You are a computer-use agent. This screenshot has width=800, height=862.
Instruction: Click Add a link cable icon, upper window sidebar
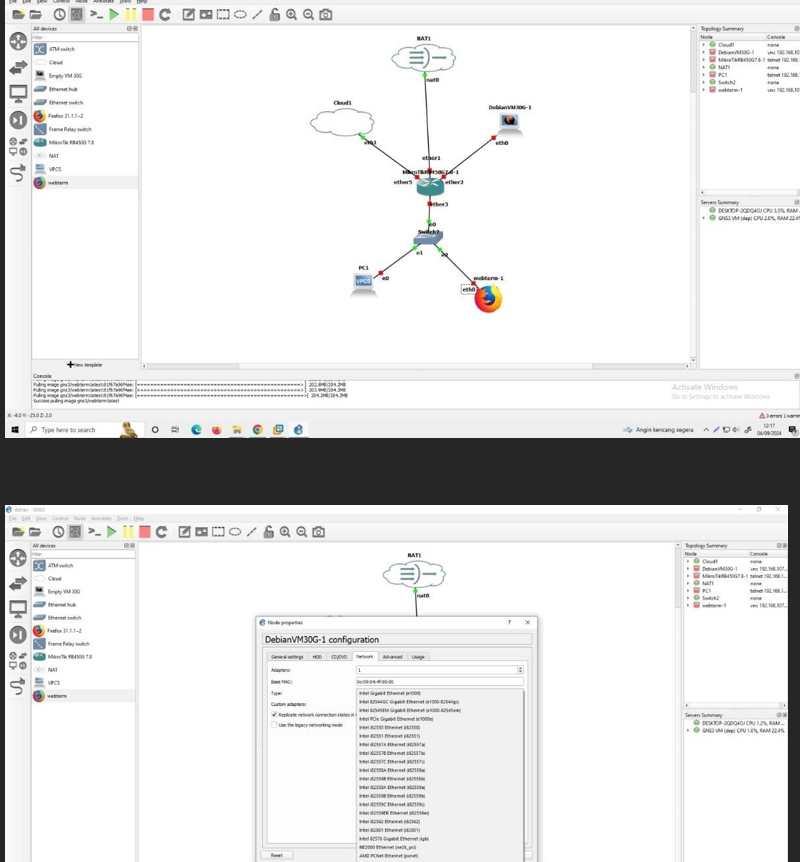click(x=18, y=173)
